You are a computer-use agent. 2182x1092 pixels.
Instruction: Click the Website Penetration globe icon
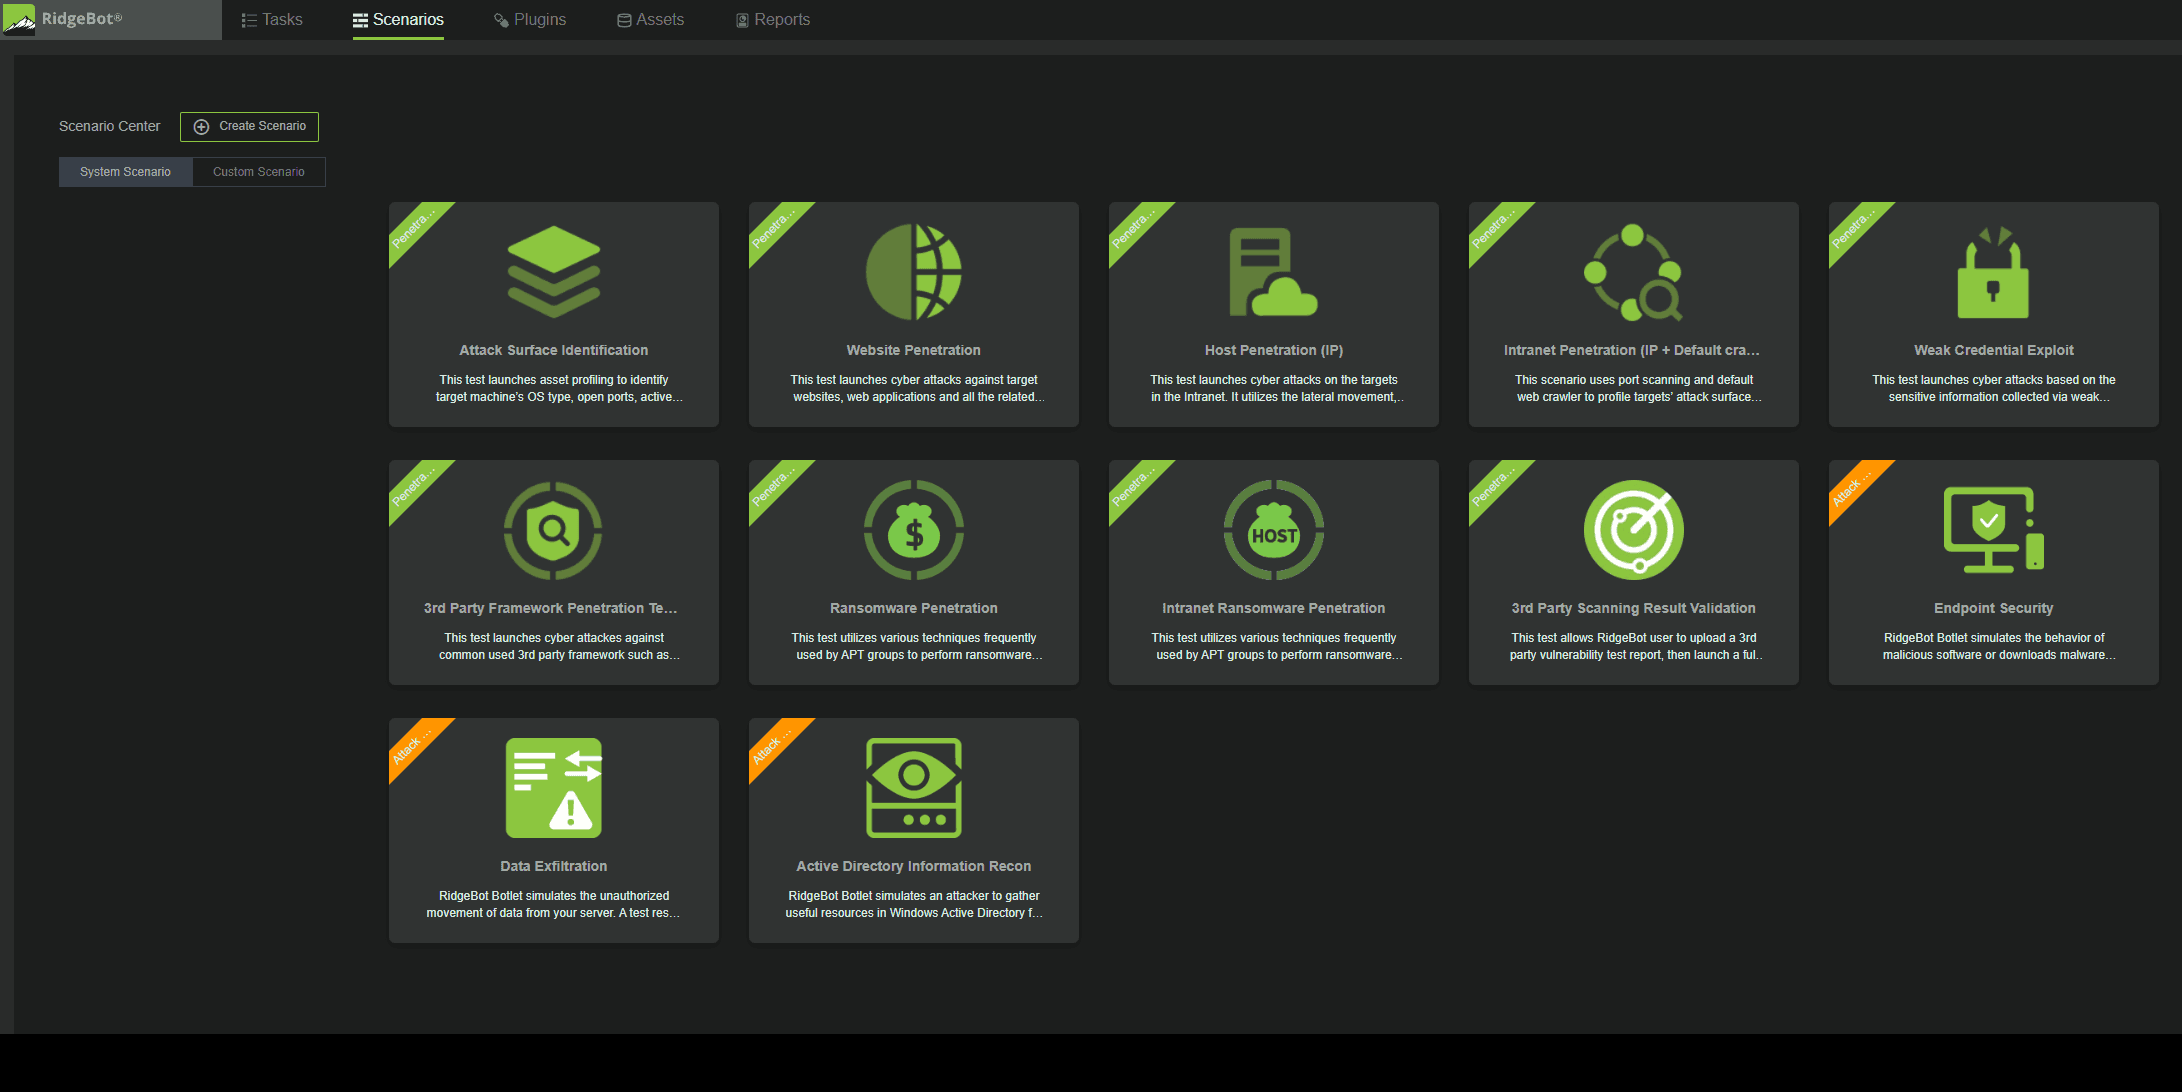914,272
